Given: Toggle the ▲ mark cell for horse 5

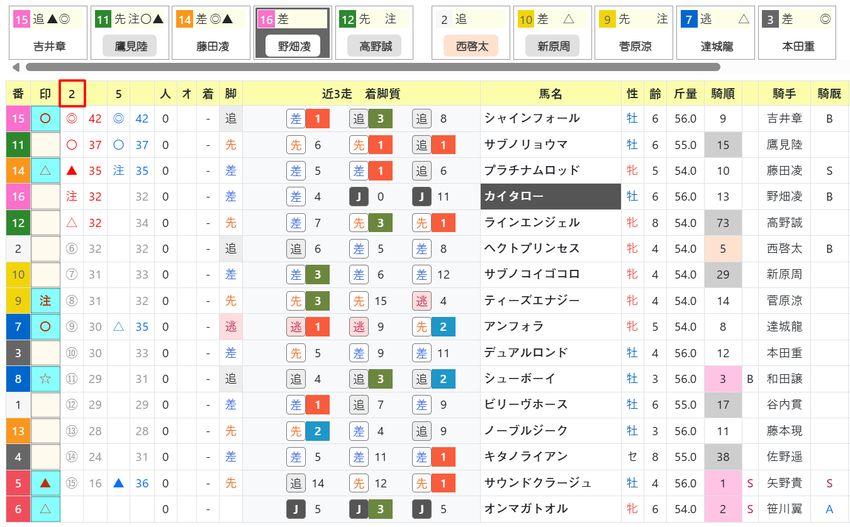Looking at the screenshot, I should tap(46, 483).
